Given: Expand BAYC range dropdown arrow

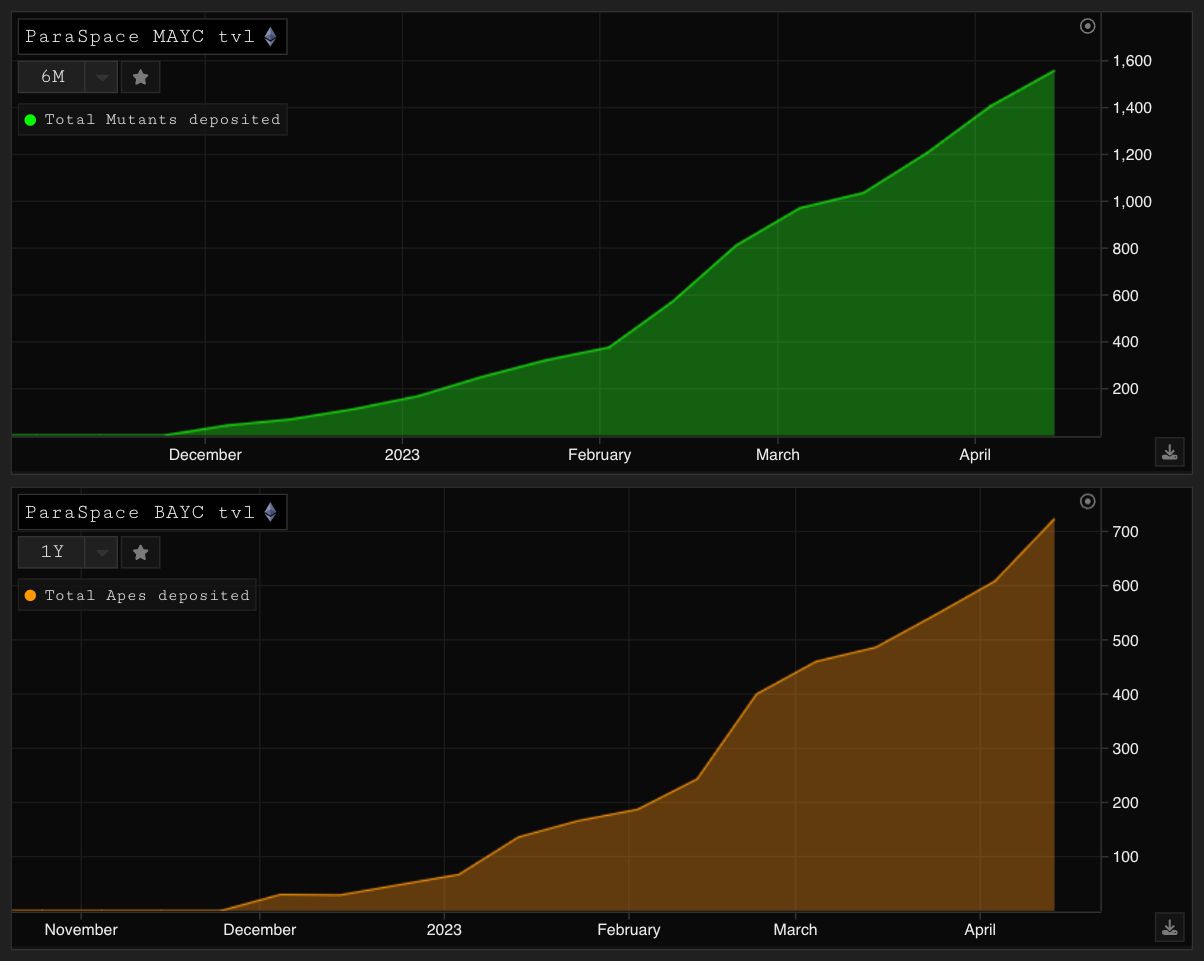Looking at the screenshot, I should pyautogui.click(x=102, y=553).
